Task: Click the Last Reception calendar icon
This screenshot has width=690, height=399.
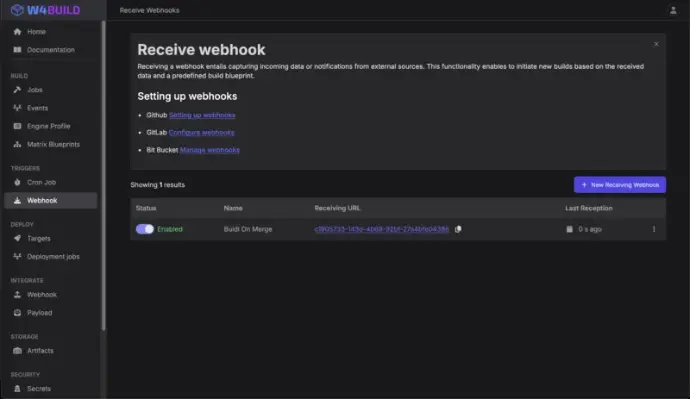Action: (x=569, y=229)
